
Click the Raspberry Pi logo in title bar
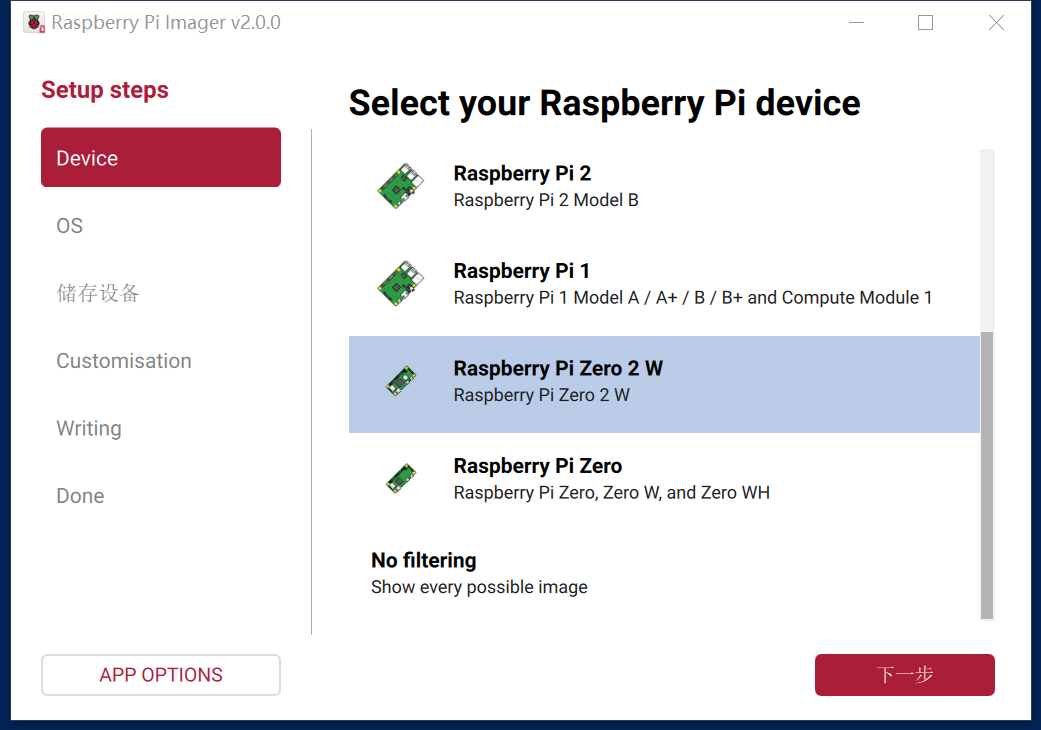point(35,22)
